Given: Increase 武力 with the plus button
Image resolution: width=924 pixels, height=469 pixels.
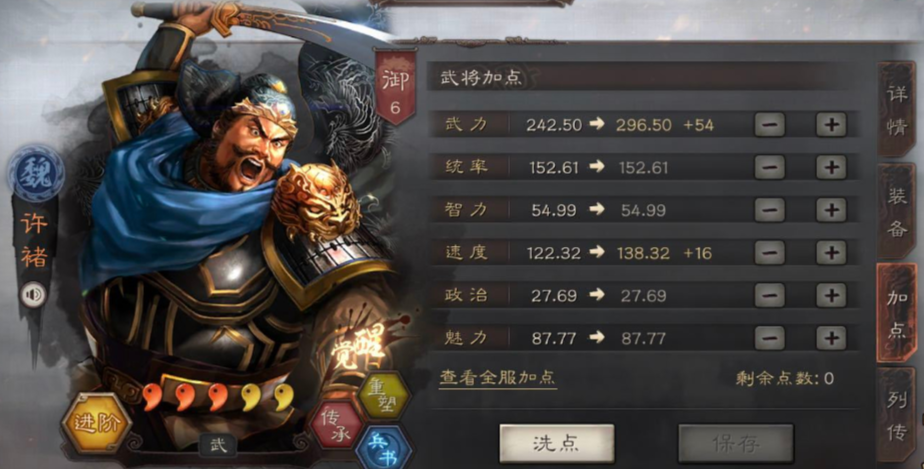Looking at the screenshot, I should (831, 124).
